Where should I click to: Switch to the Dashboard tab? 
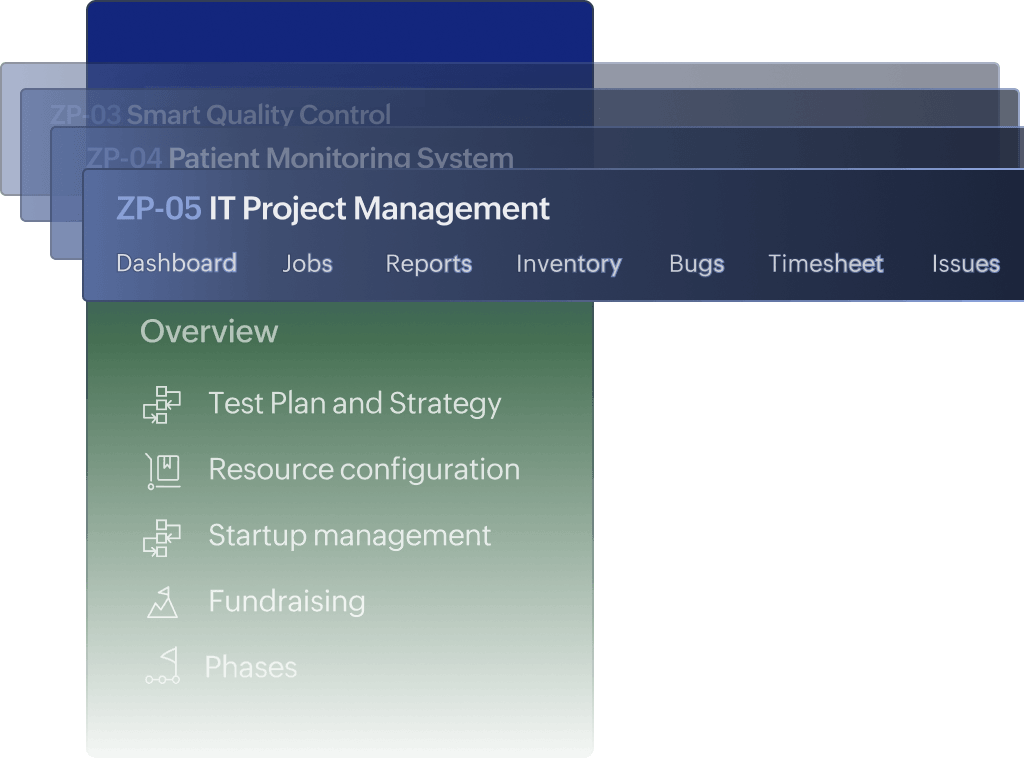(x=176, y=264)
